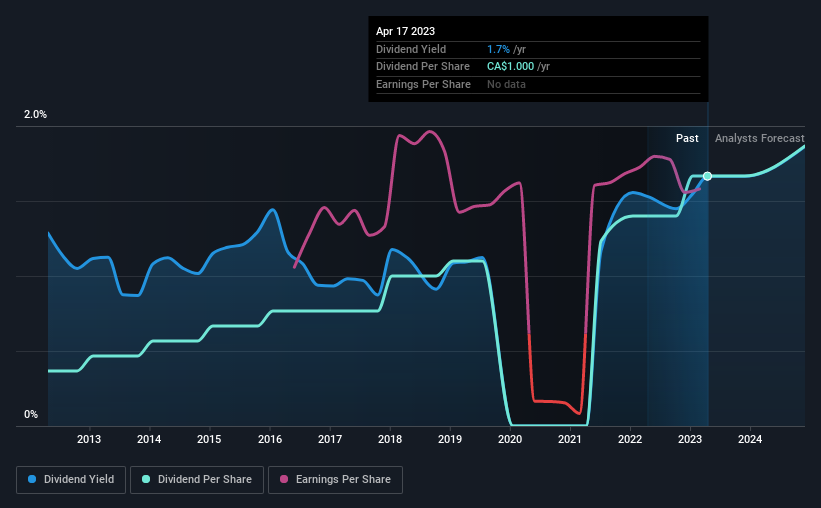The image size is (821, 508).
Task: Click the highlighted data point marker on chart
Action: click(x=707, y=176)
